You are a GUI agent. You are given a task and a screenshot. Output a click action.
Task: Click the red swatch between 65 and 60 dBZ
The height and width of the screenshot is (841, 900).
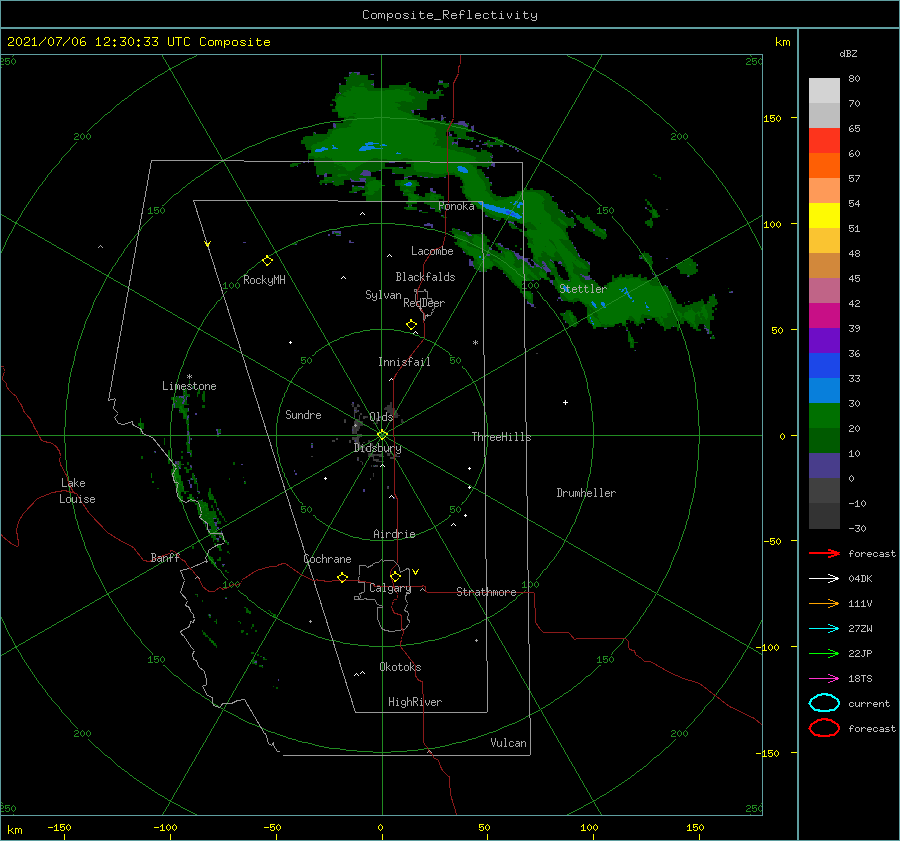click(824, 141)
